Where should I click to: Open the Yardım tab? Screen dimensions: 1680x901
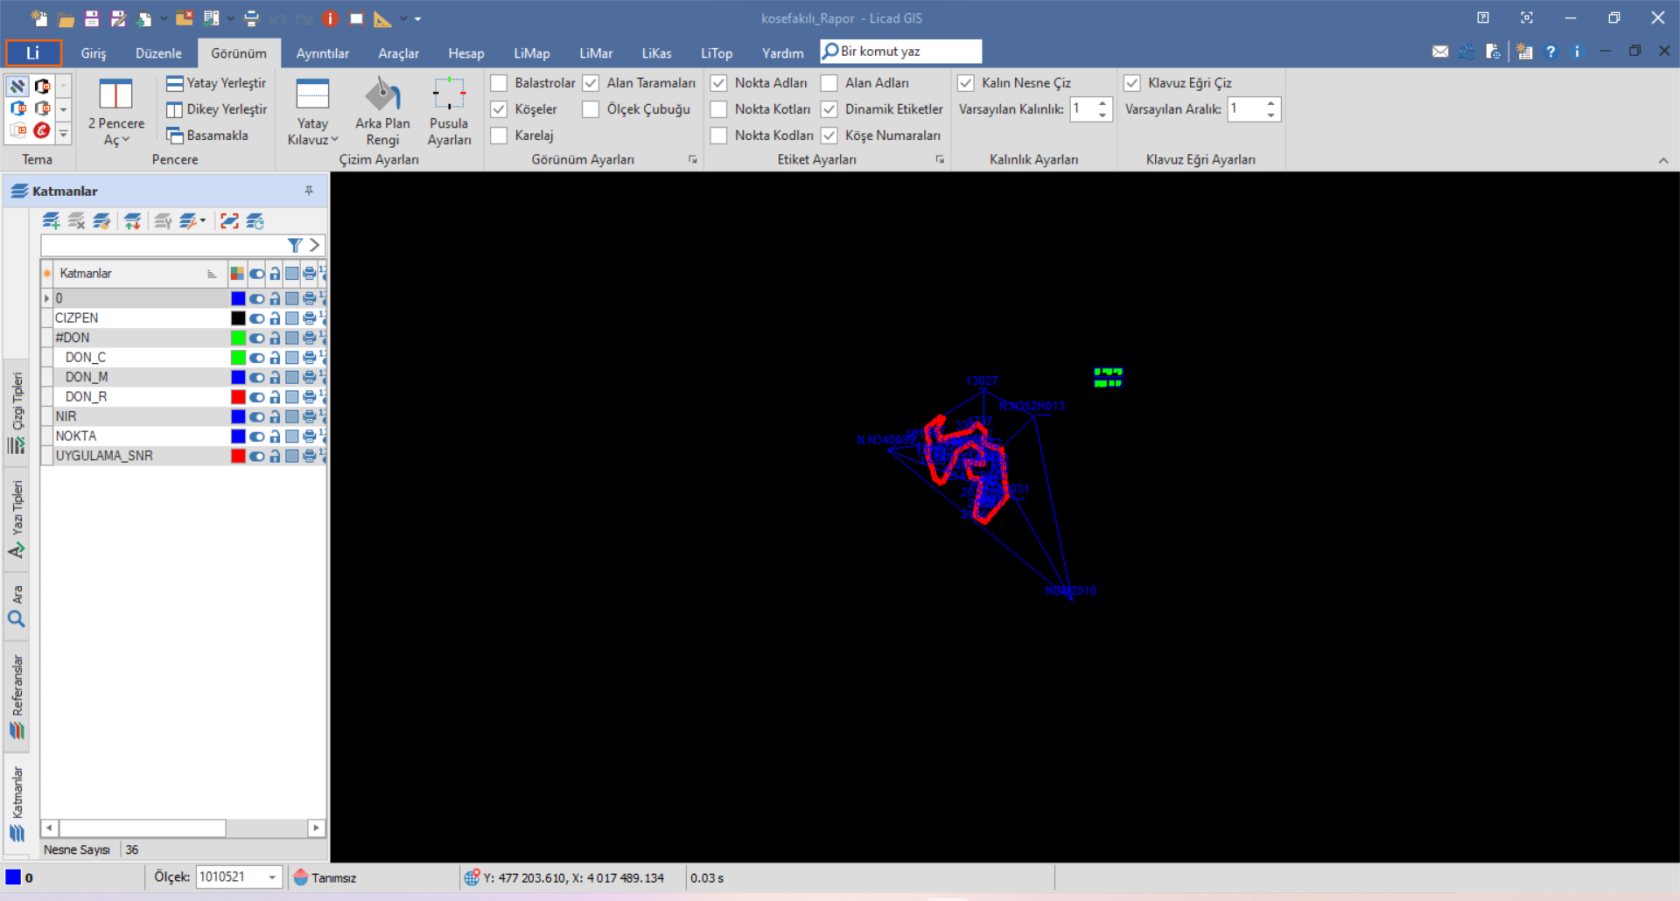pyautogui.click(x=783, y=53)
